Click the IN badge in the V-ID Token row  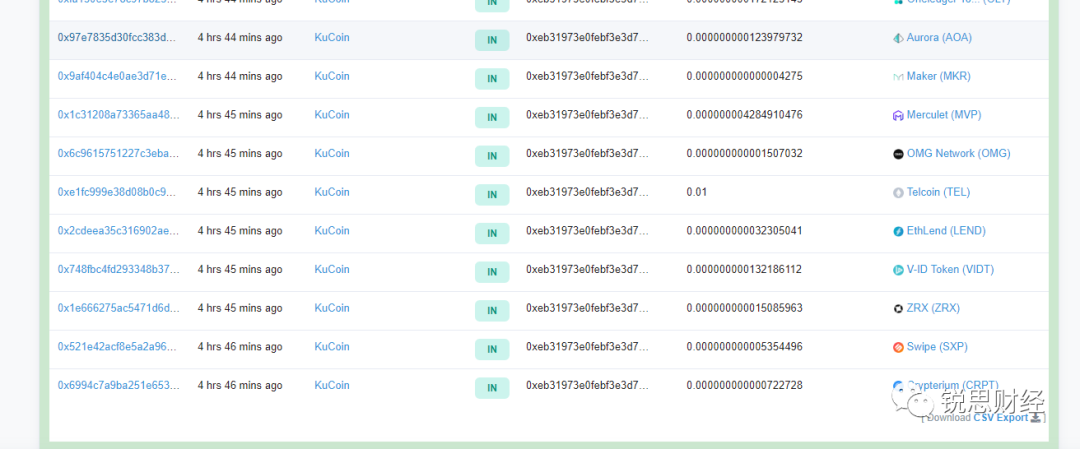492,271
